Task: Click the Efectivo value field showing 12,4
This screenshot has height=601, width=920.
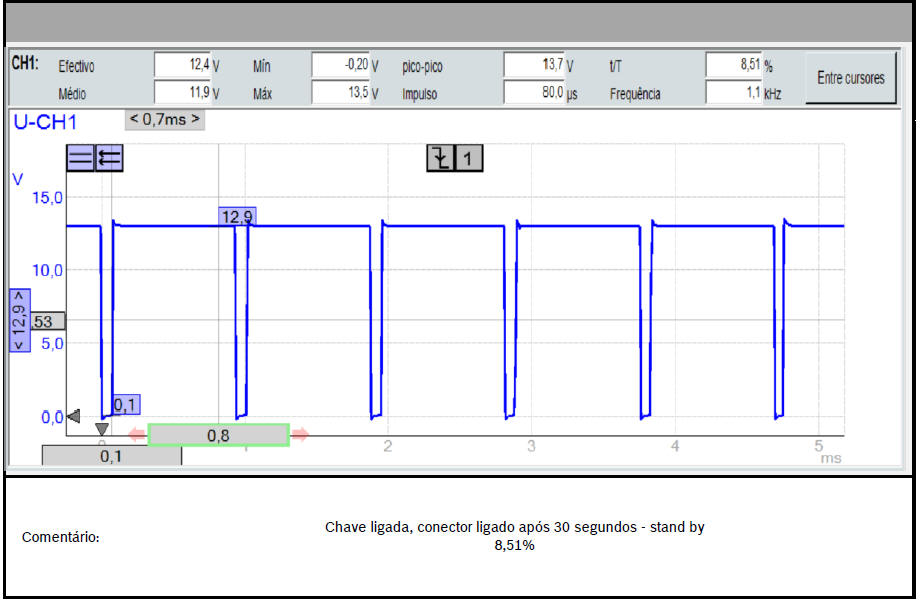Action: [x=185, y=65]
